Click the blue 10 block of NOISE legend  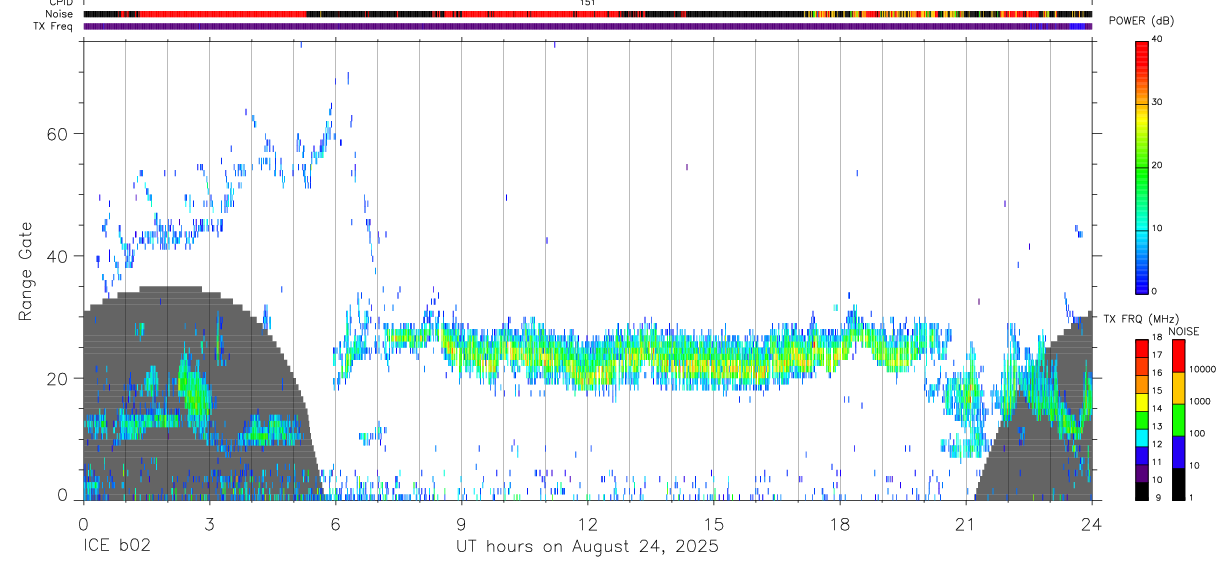(1177, 452)
